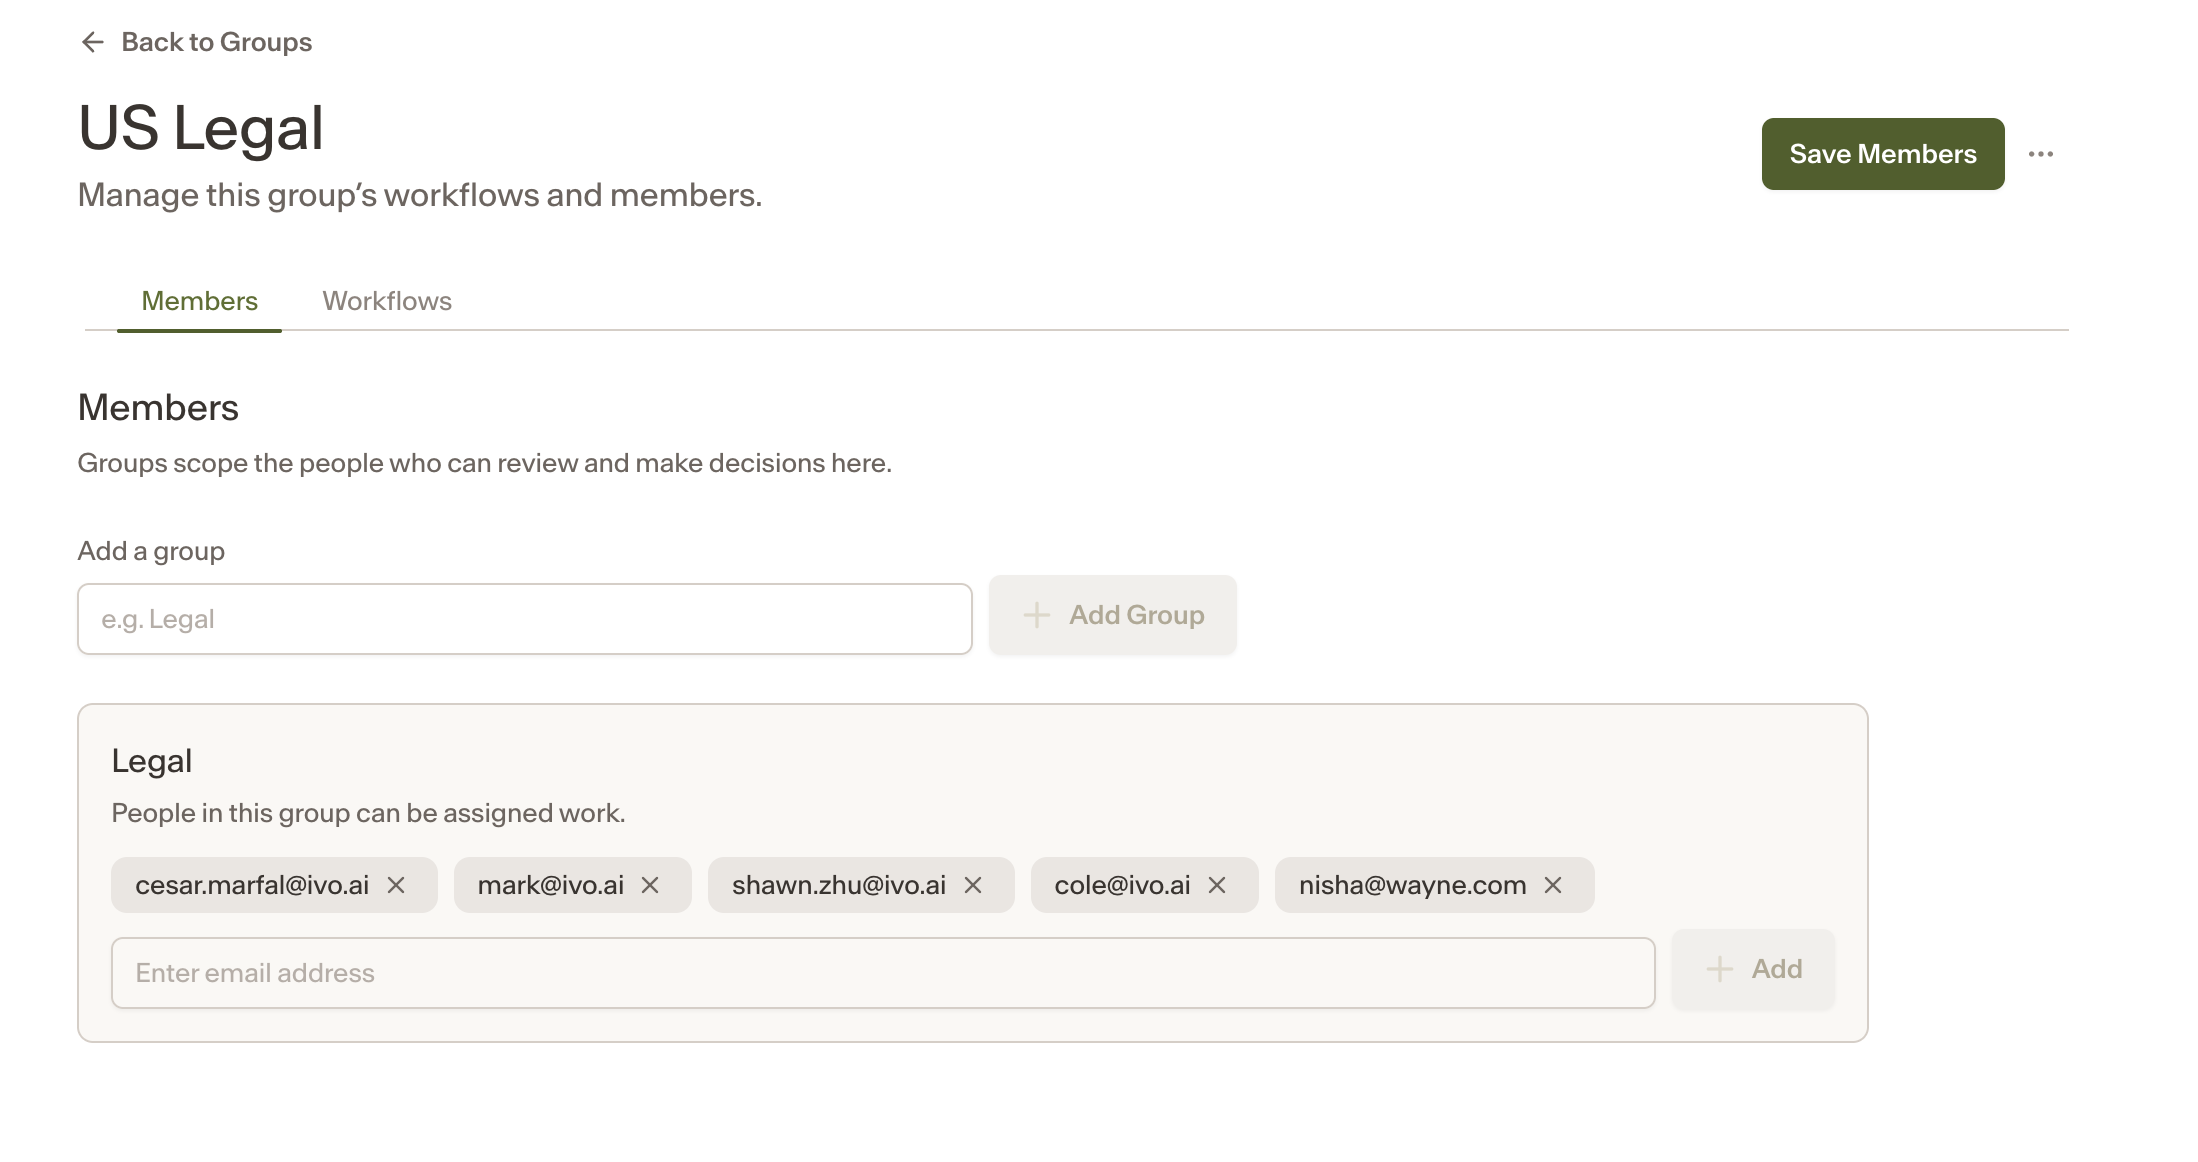The width and height of the screenshot is (2198, 1162).
Task: Click 'Manage this group's workflows and members.' subtitle
Action: (x=420, y=195)
